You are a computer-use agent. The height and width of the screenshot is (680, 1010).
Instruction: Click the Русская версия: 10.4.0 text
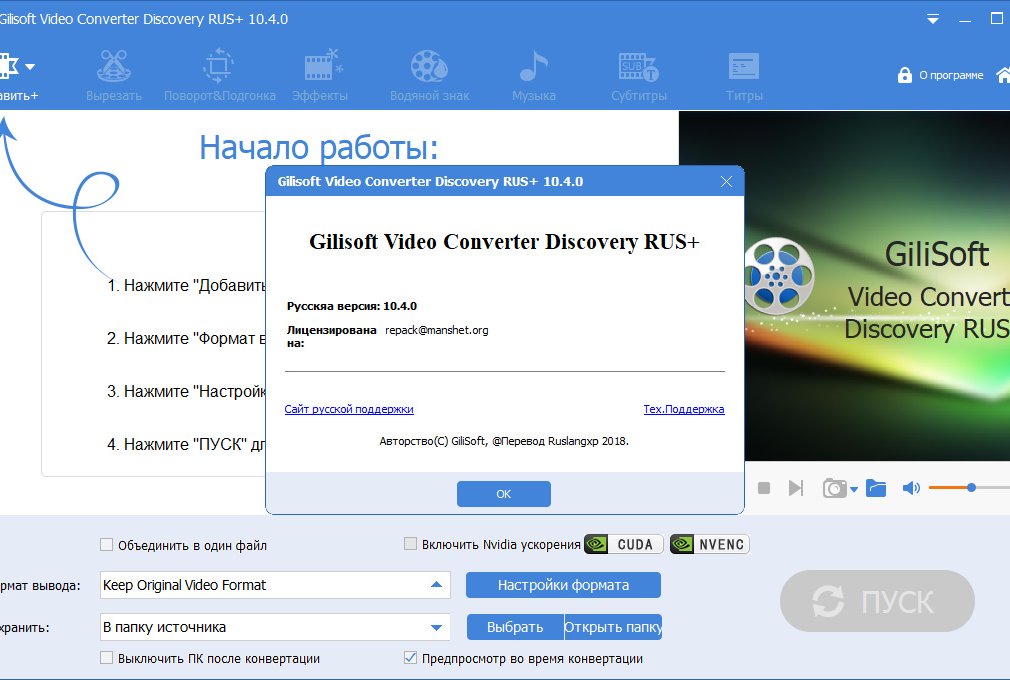[352, 306]
